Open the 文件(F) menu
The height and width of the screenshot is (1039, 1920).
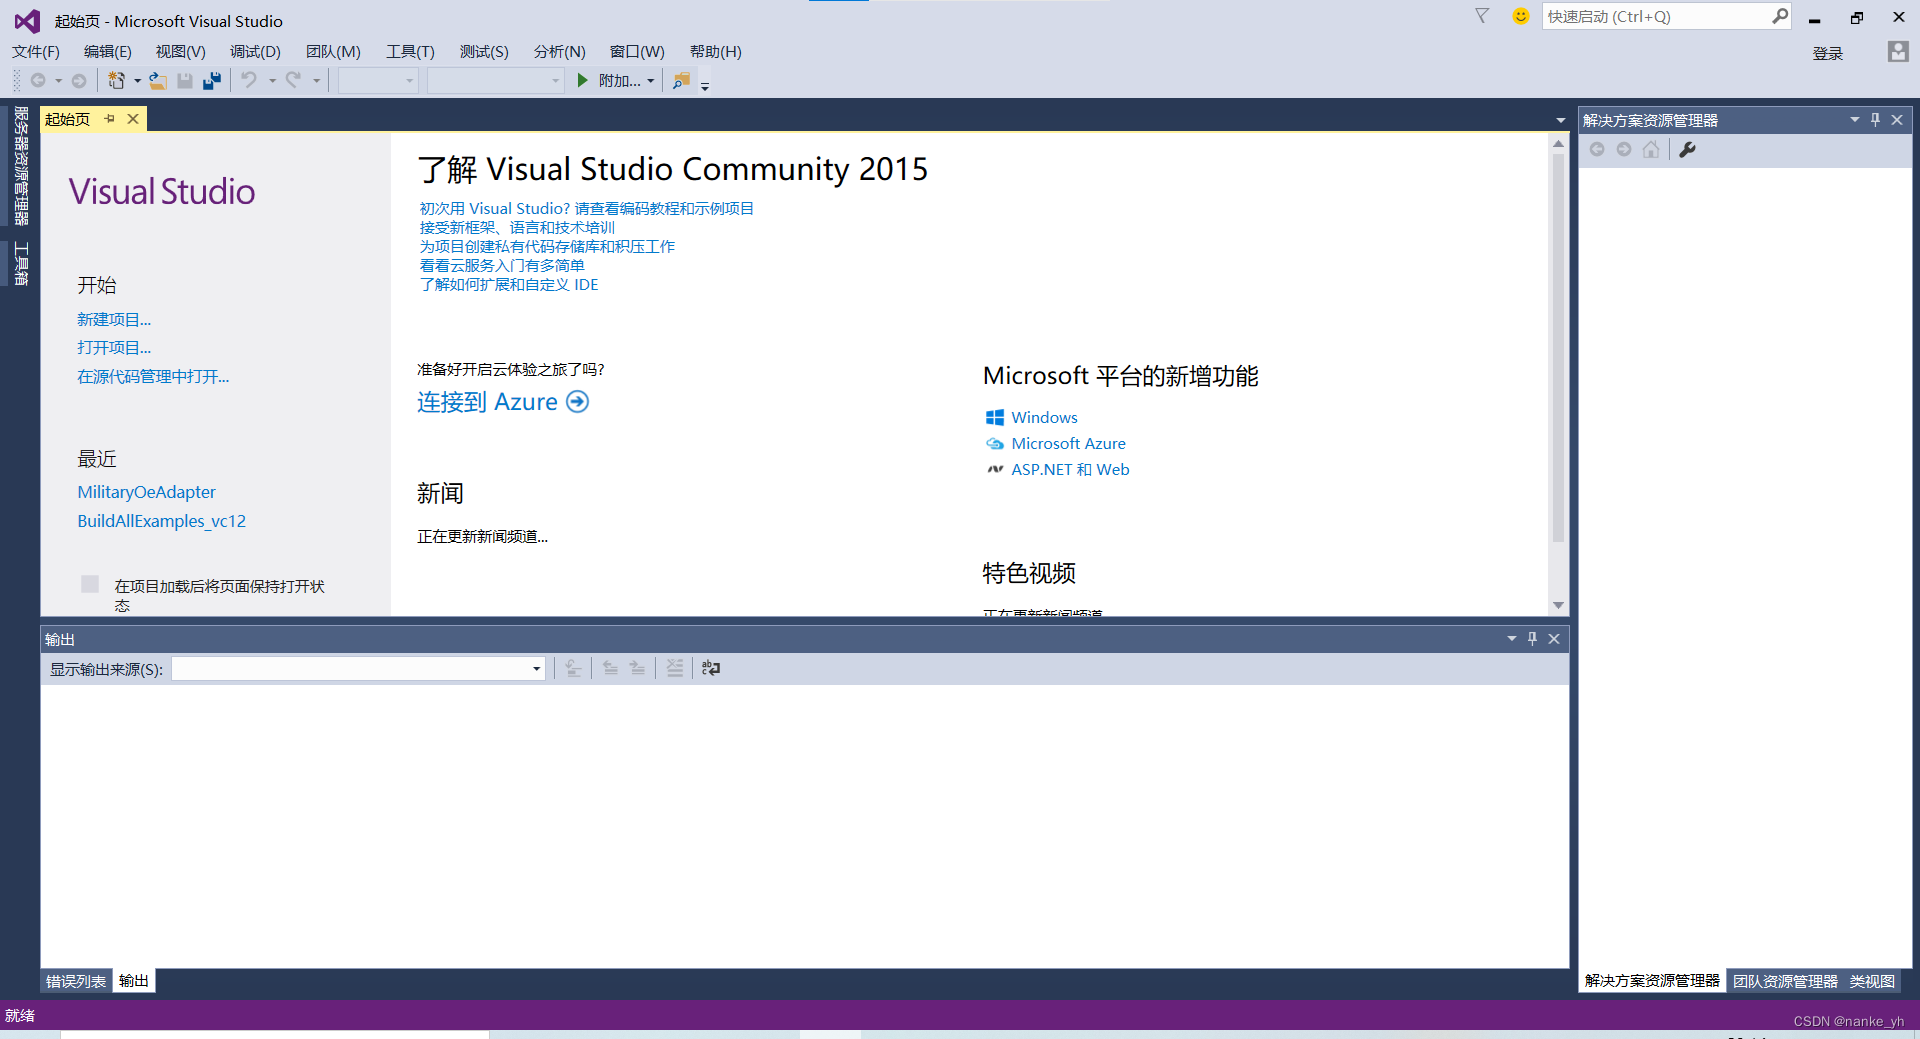coord(36,52)
